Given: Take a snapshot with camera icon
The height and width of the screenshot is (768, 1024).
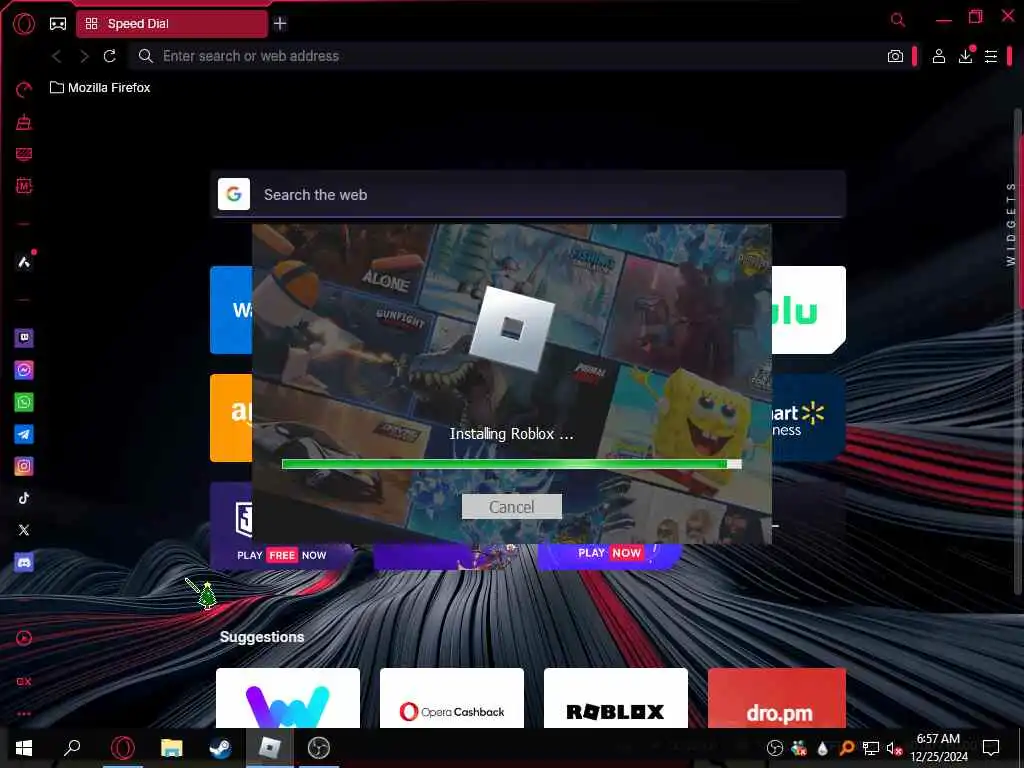Looking at the screenshot, I should point(895,56).
